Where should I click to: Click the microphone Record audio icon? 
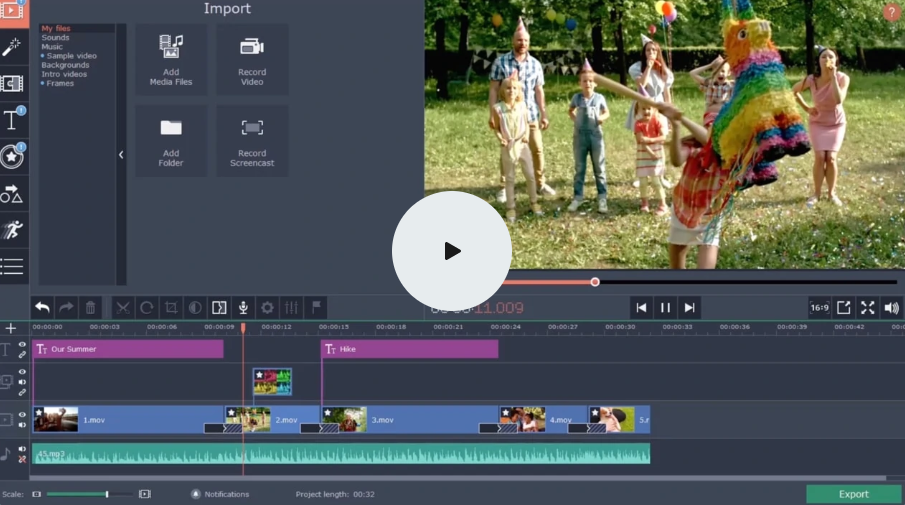pyautogui.click(x=242, y=308)
